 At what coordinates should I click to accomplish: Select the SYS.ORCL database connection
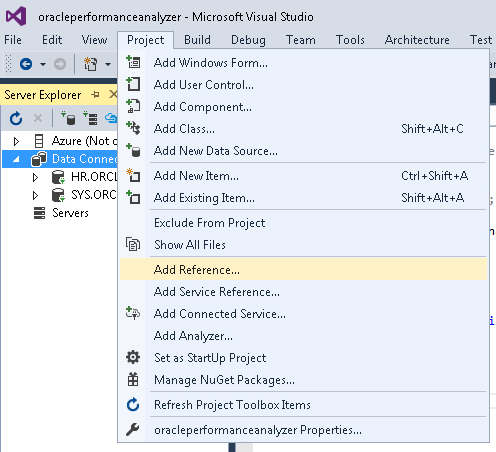tap(94, 195)
